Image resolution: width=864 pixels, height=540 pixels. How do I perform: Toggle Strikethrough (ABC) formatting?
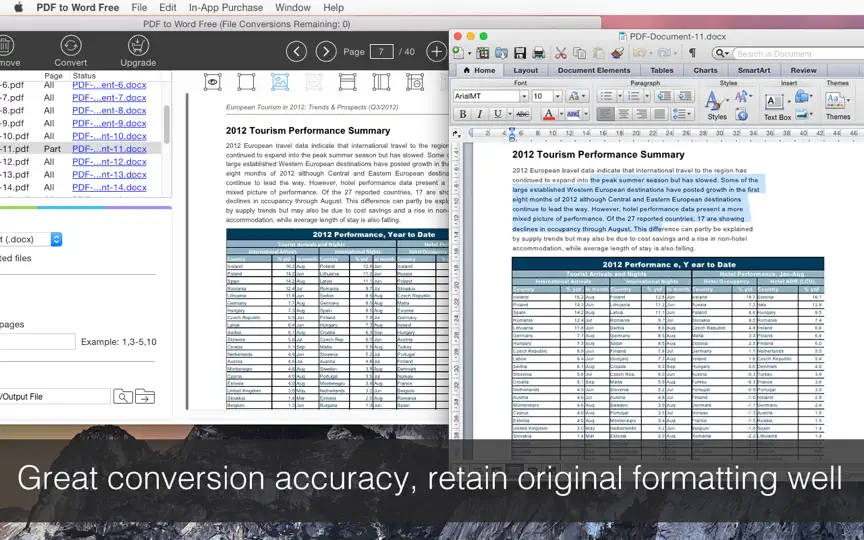(522, 114)
